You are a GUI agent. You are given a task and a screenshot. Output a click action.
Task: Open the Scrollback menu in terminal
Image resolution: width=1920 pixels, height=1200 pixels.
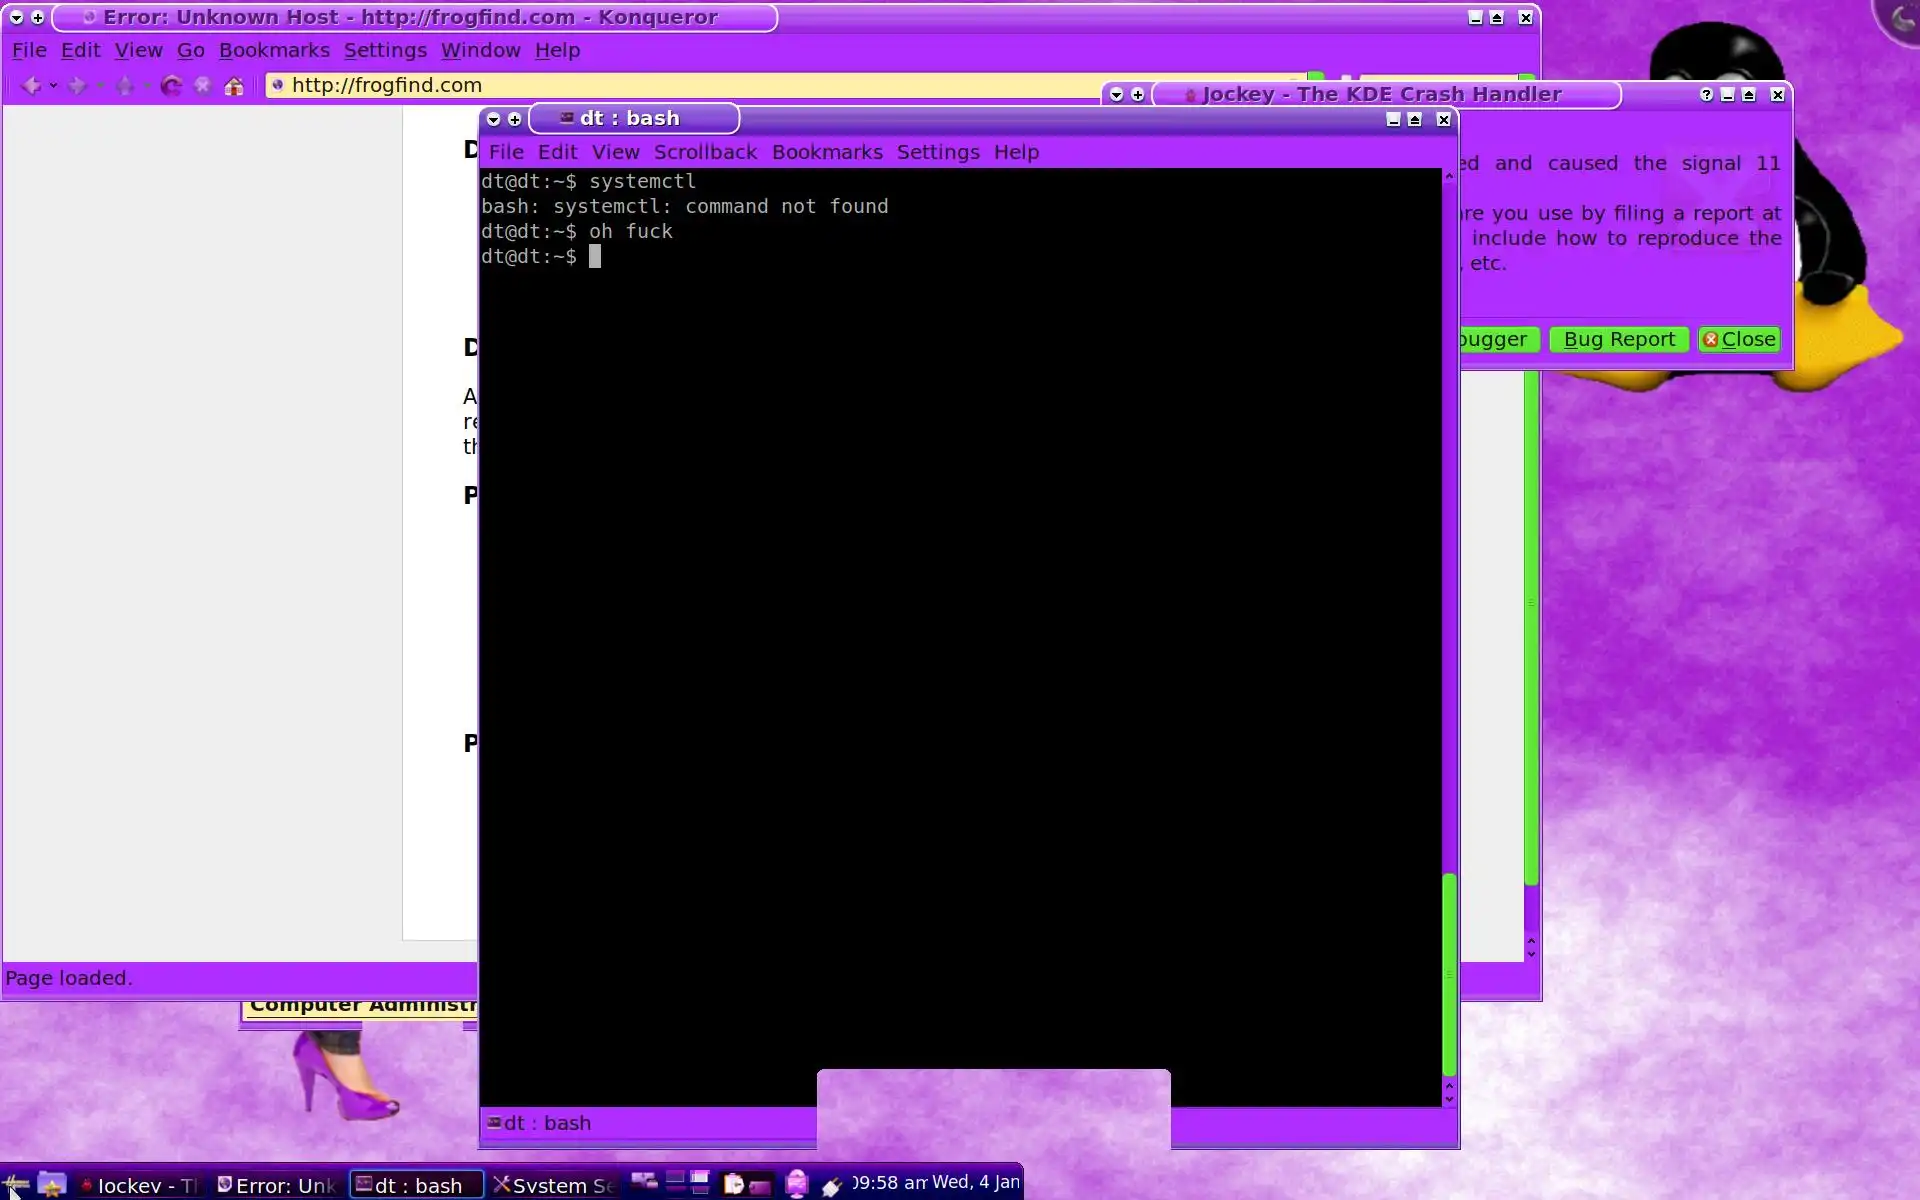point(705,152)
